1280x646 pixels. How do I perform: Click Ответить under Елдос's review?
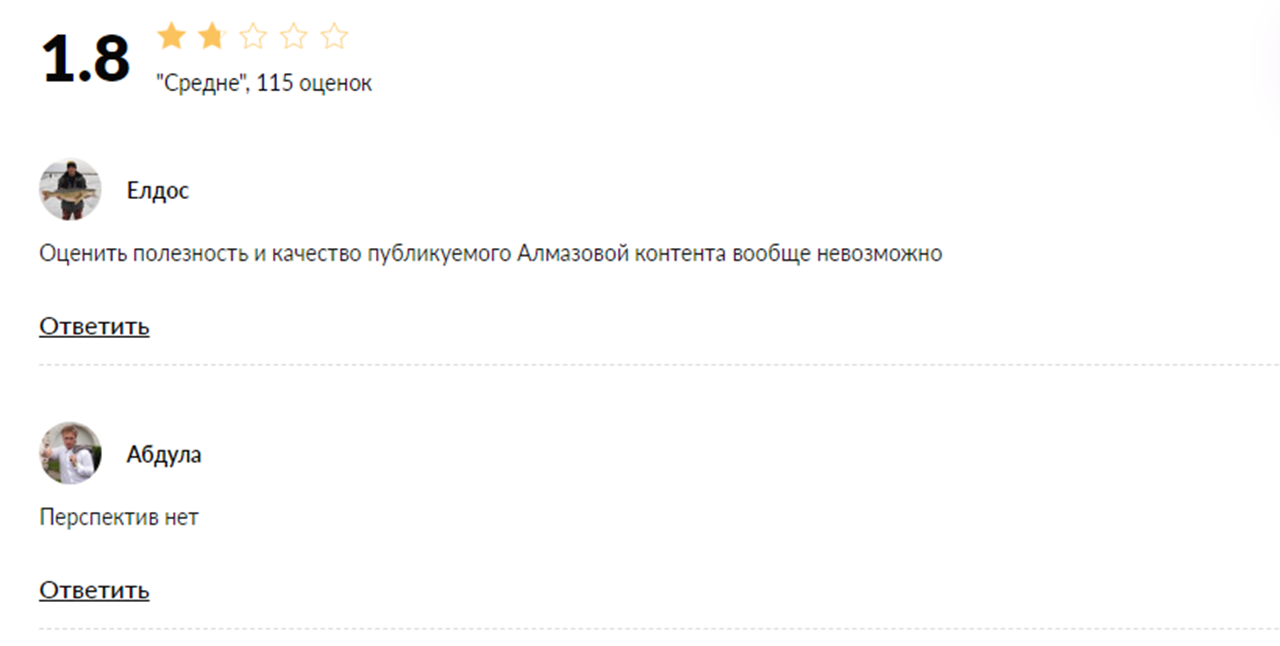pos(94,326)
